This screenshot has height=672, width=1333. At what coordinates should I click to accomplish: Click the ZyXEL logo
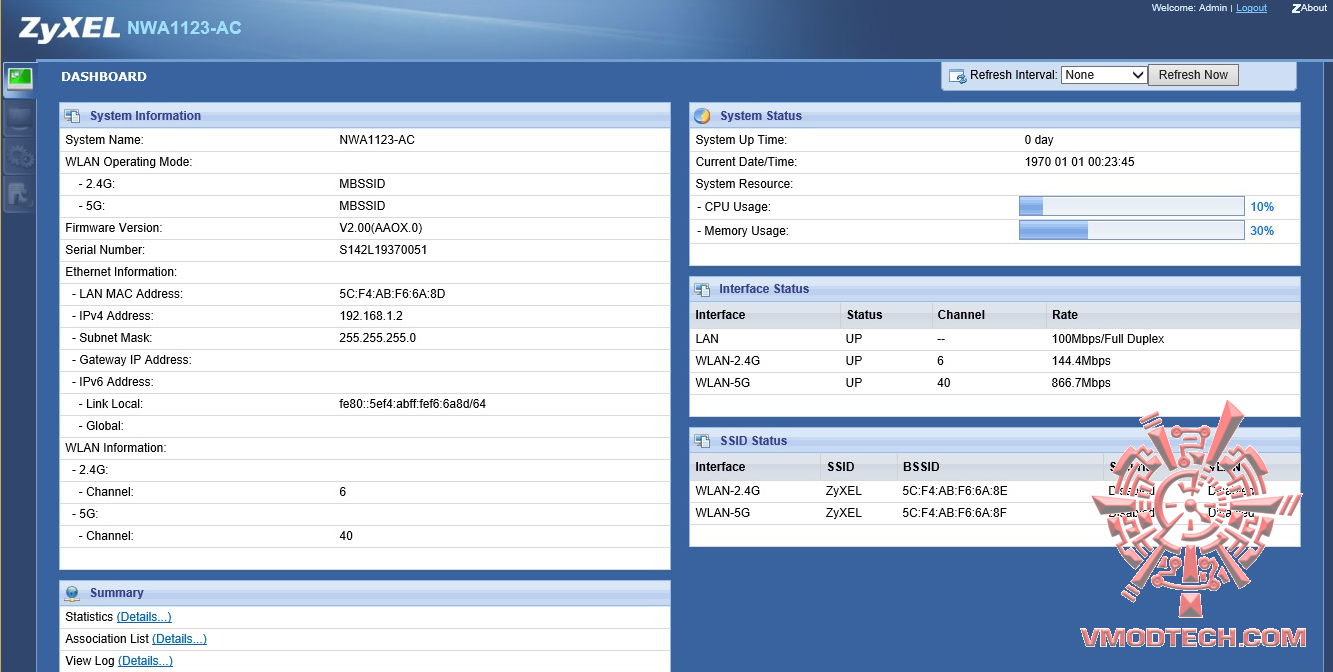68,29
